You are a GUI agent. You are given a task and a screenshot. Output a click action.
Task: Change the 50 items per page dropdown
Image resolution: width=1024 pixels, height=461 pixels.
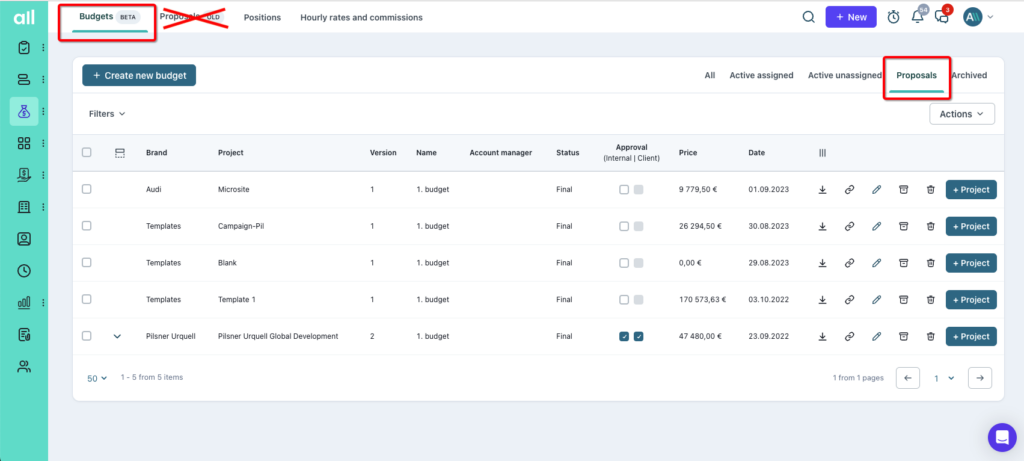click(97, 378)
